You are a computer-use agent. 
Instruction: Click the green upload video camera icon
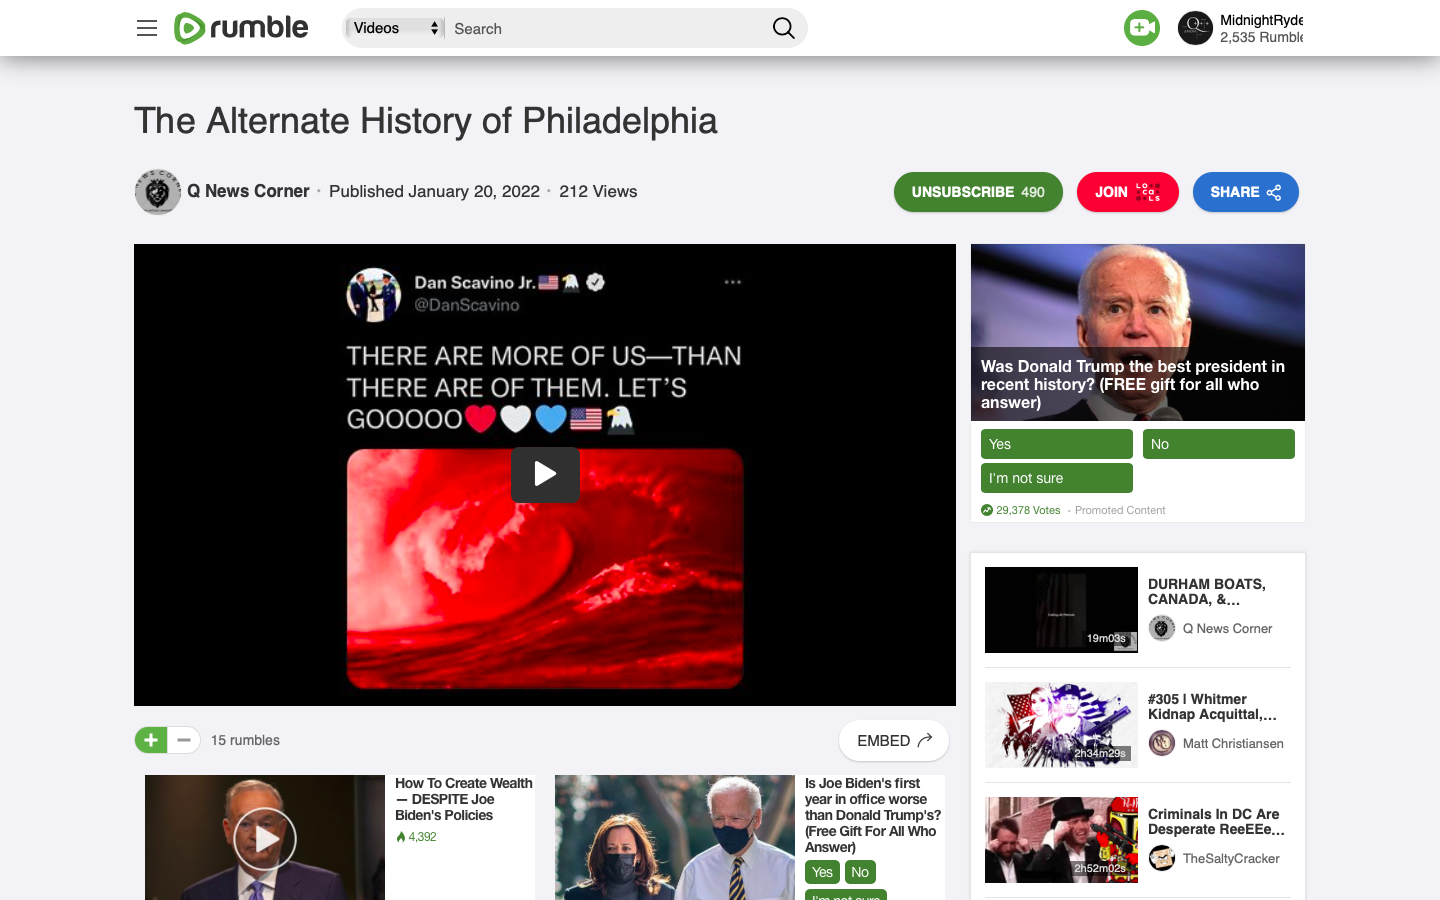tap(1142, 28)
